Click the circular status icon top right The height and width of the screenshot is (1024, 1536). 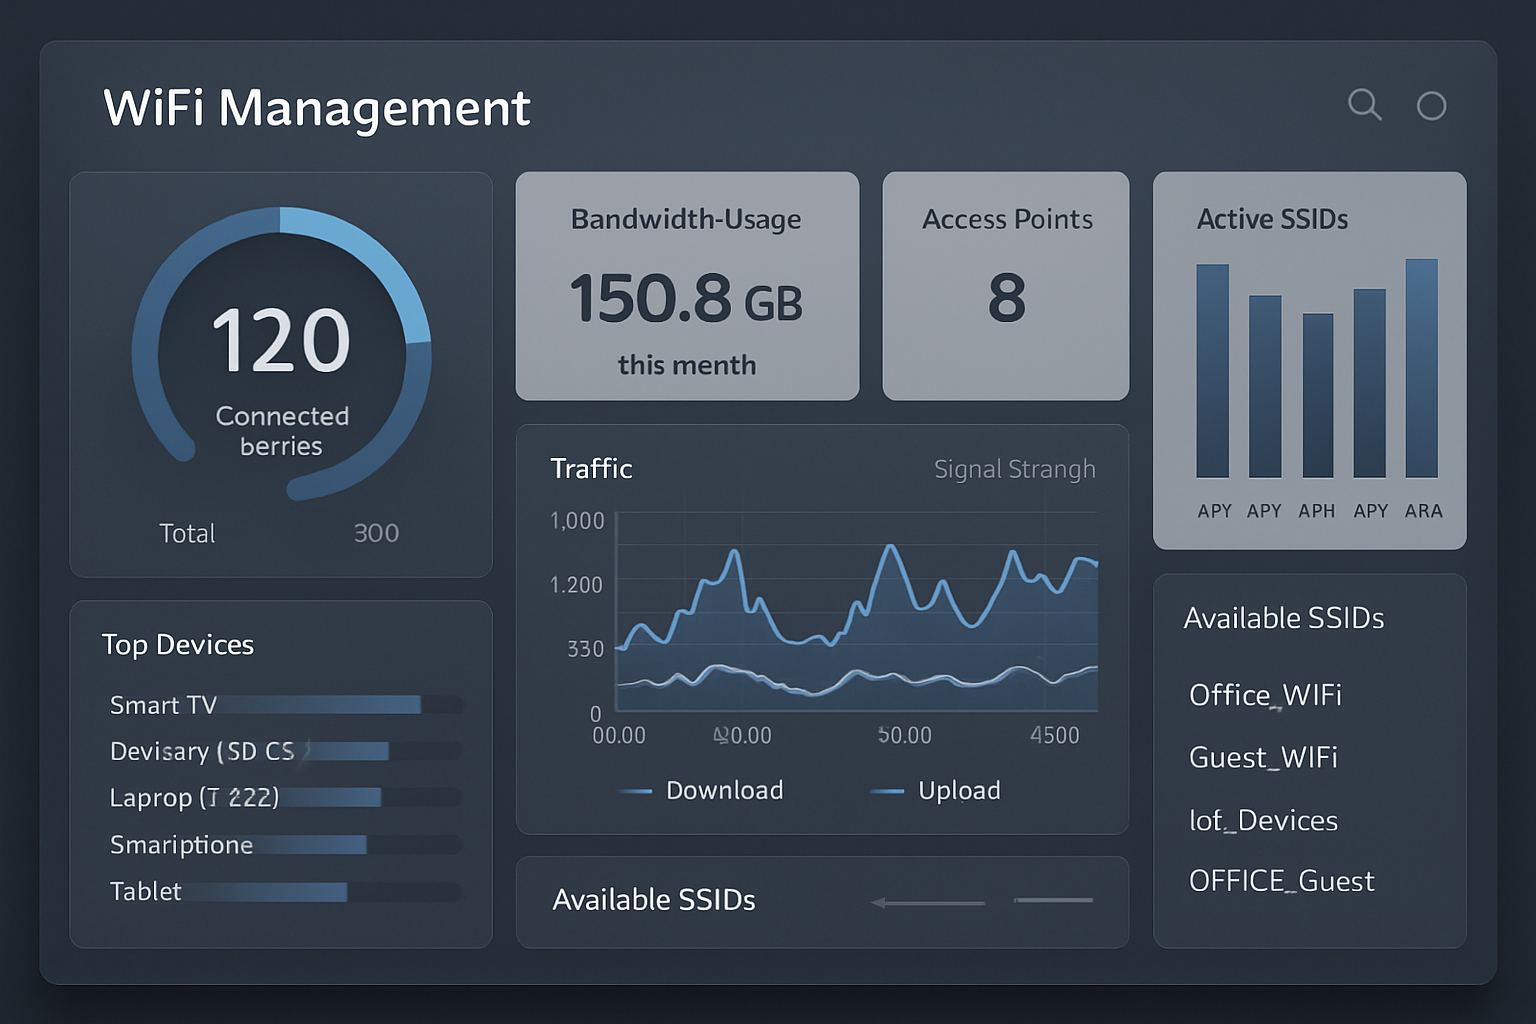click(1432, 105)
